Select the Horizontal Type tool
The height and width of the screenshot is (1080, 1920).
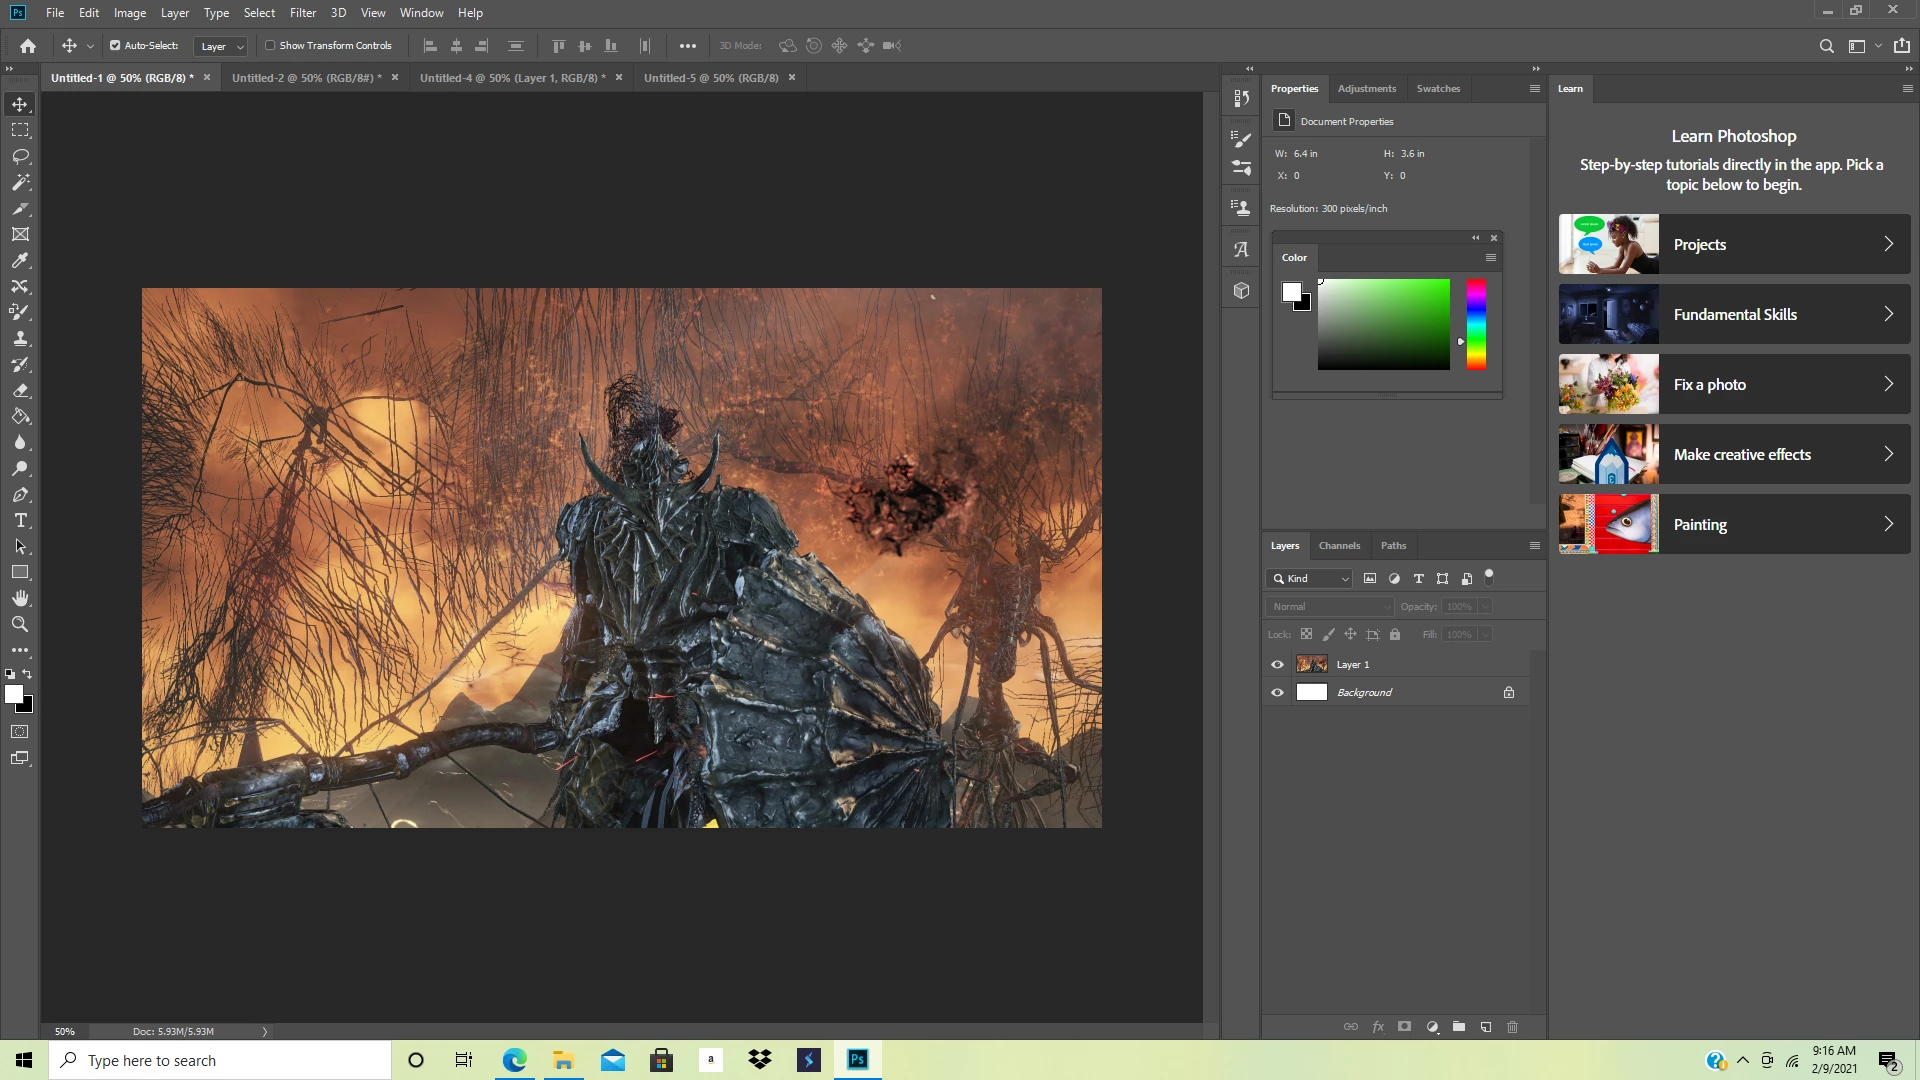click(x=20, y=520)
